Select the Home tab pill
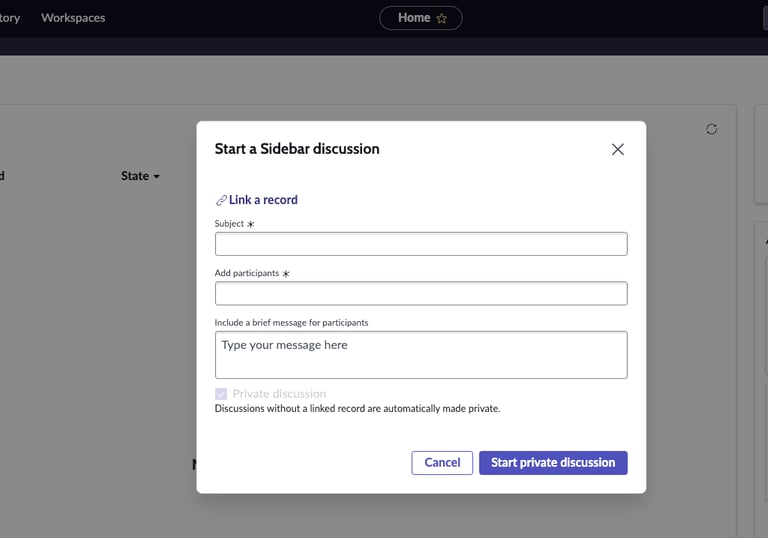This screenshot has height=538, width=768. [414, 18]
